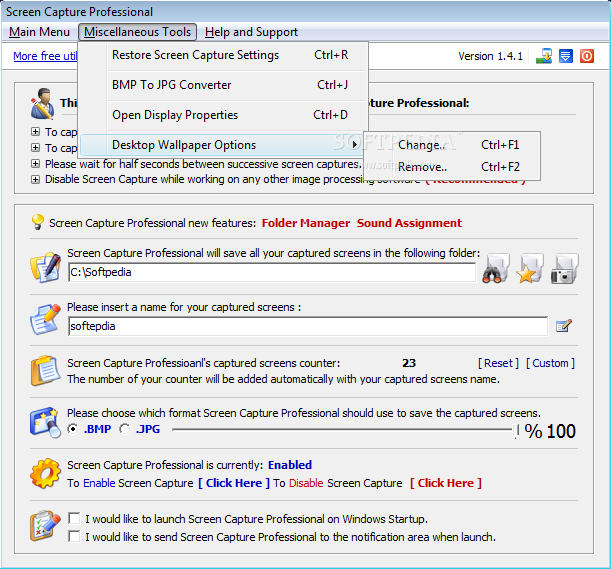Select the .JPG format radio button

click(125, 429)
